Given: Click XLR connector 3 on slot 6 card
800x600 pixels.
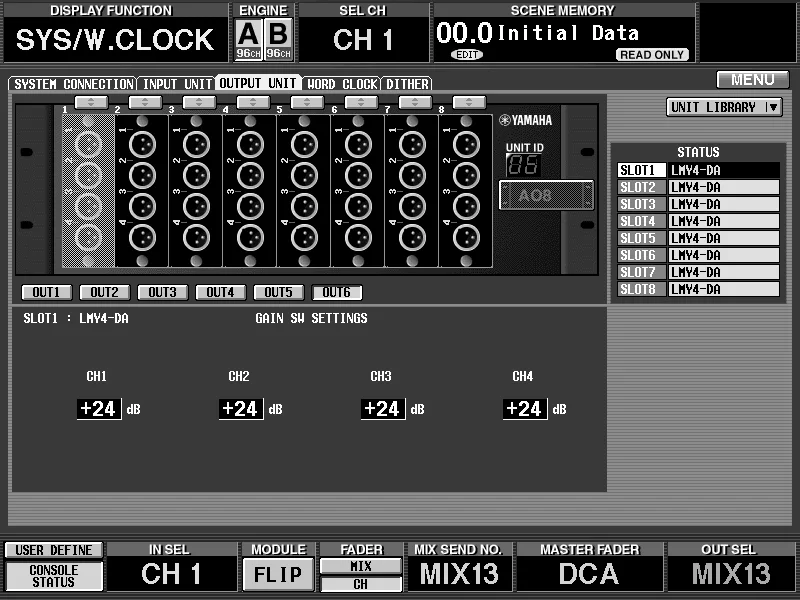Looking at the screenshot, I should tap(359, 207).
